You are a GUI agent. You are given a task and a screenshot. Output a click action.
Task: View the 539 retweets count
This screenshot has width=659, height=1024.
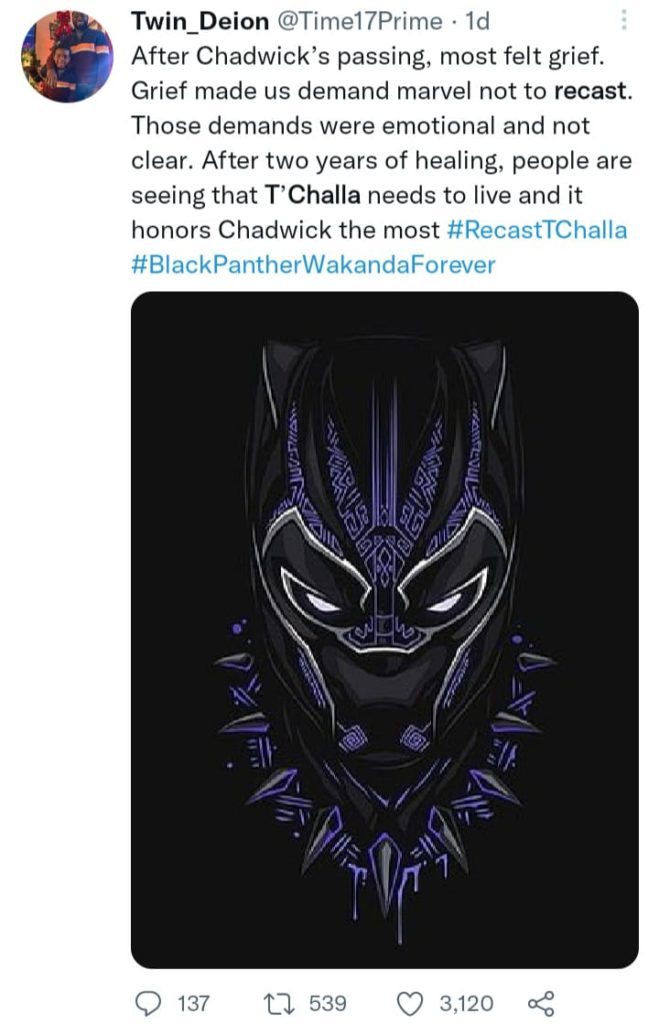point(327,1002)
